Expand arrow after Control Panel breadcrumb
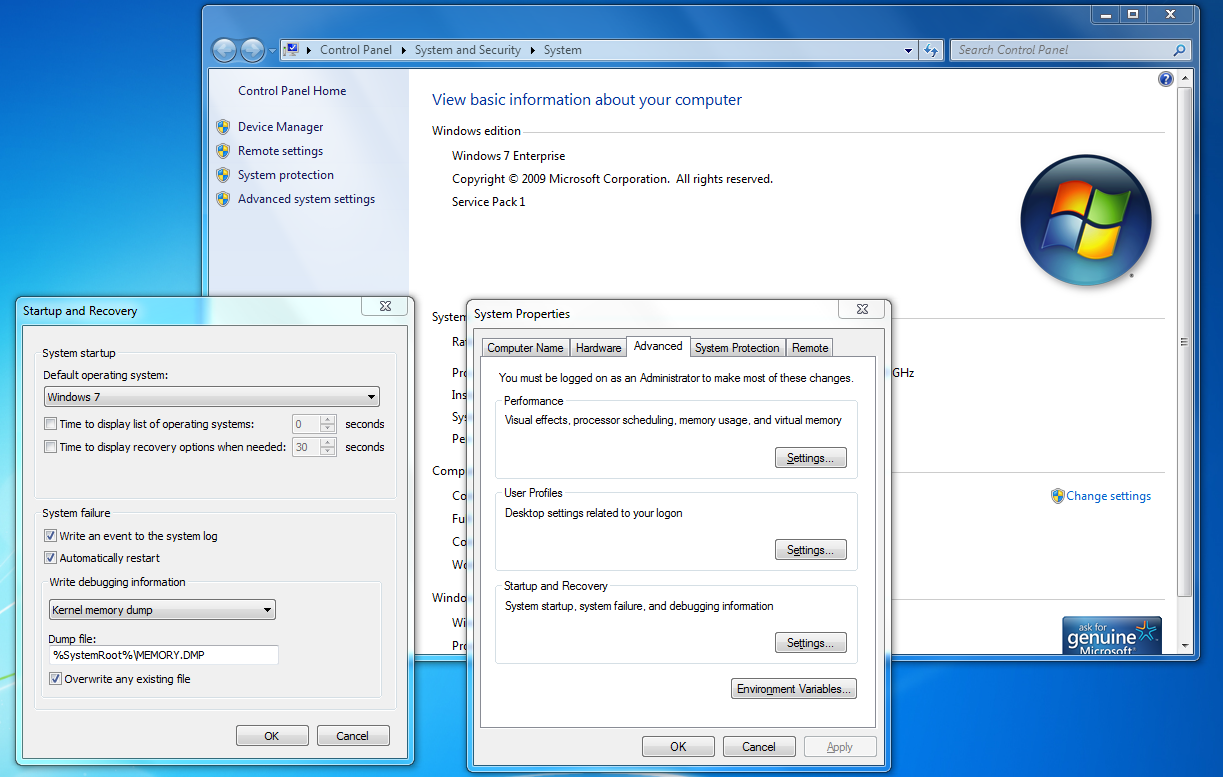This screenshot has height=777, width=1223. pyautogui.click(x=404, y=50)
